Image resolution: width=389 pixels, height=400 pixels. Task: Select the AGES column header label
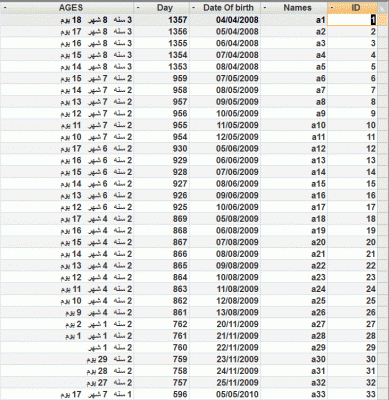pos(71,8)
